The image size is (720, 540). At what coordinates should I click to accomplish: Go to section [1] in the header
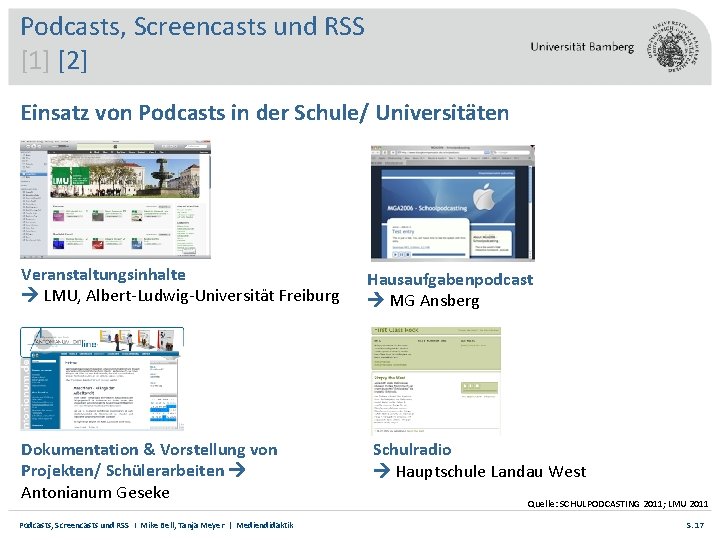[35, 61]
